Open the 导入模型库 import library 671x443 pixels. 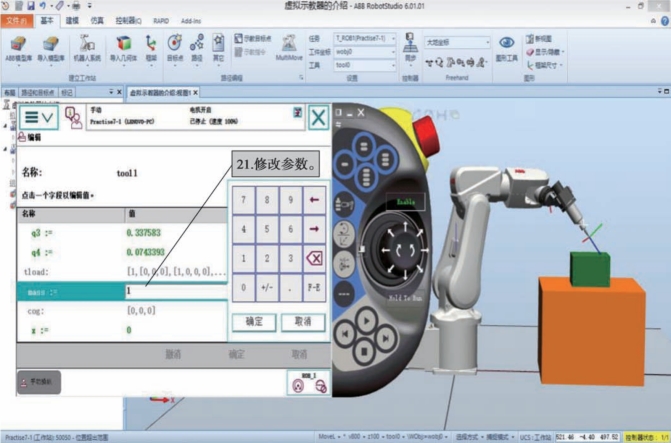[x=50, y=49]
